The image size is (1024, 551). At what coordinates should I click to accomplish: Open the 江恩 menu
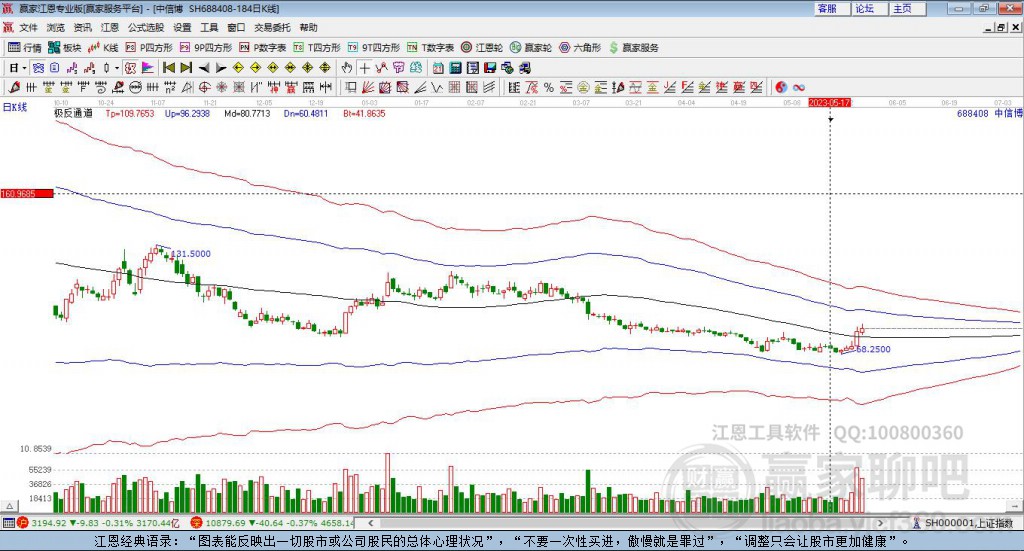(x=110, y=27)
